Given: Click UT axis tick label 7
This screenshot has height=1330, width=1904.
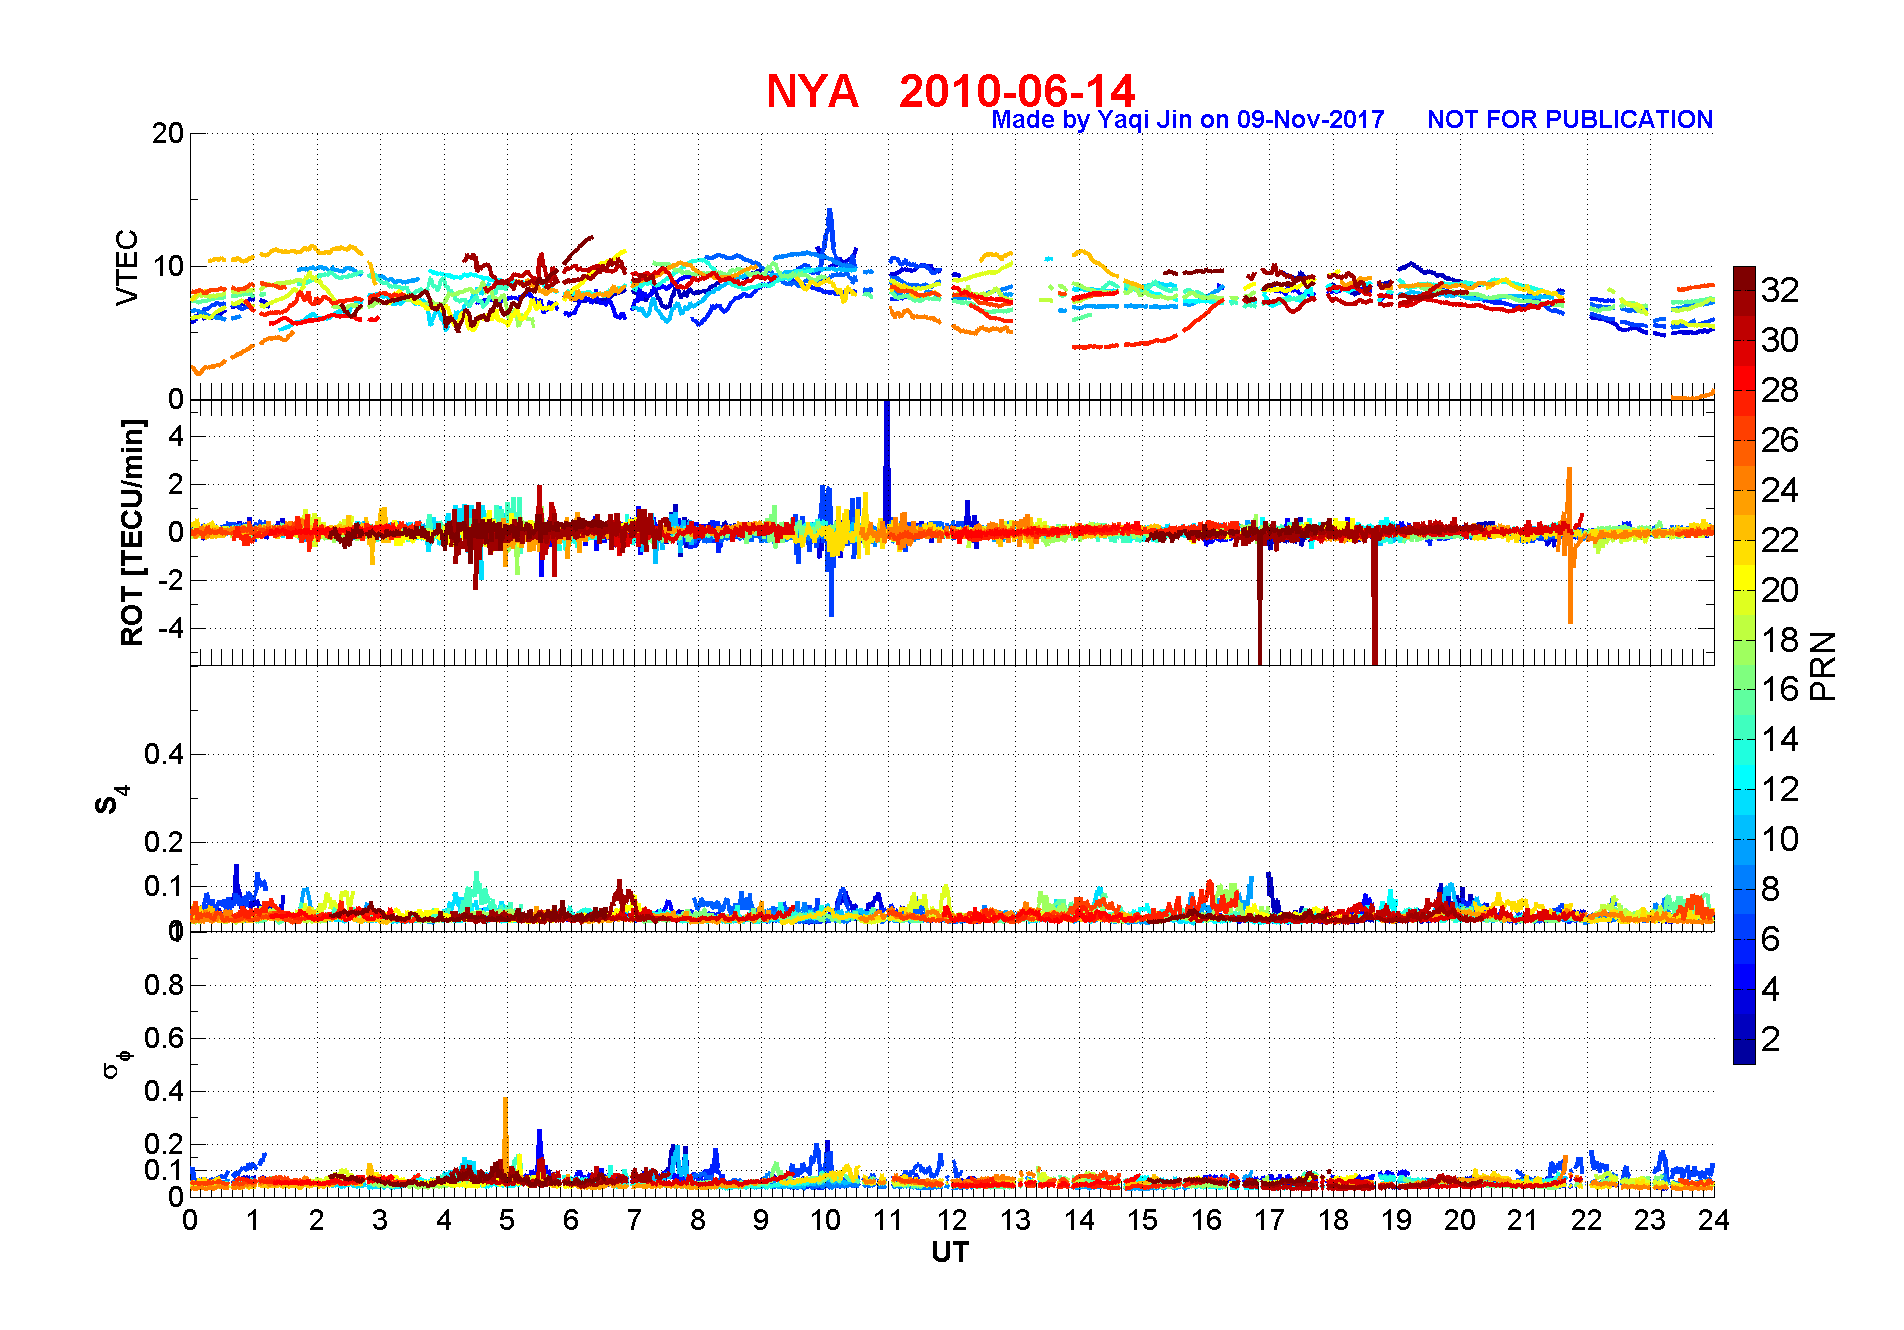Looking at the screenshot, I should click(x=634, y=1220).
